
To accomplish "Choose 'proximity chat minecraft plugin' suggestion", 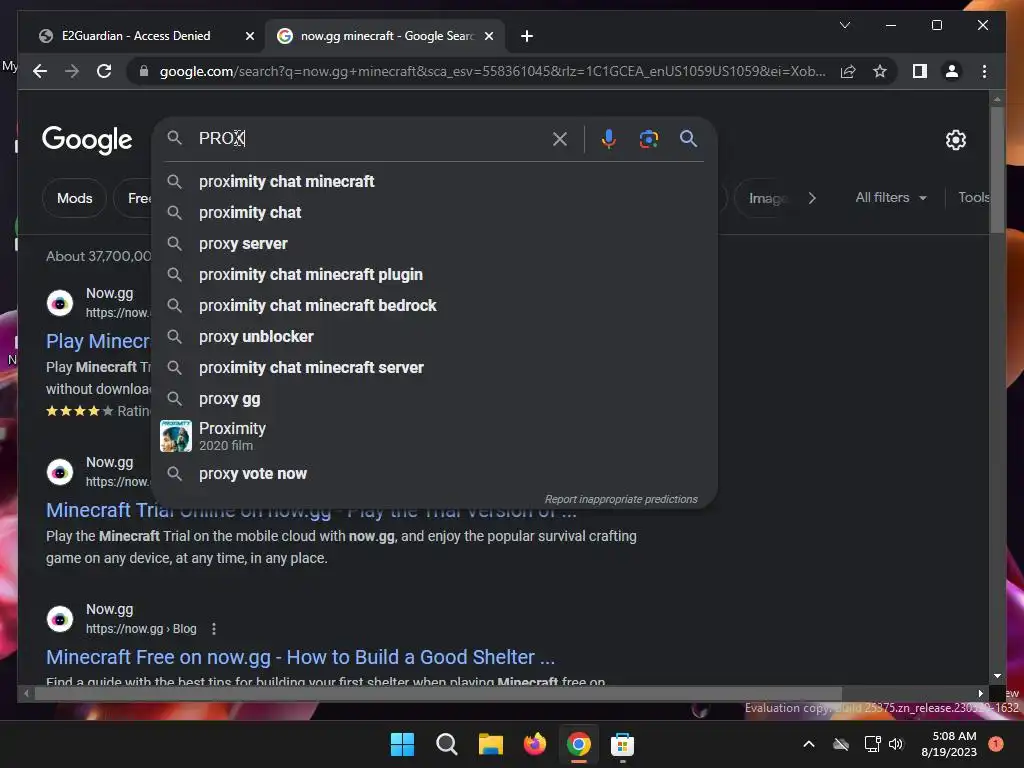I will point(434,274).
